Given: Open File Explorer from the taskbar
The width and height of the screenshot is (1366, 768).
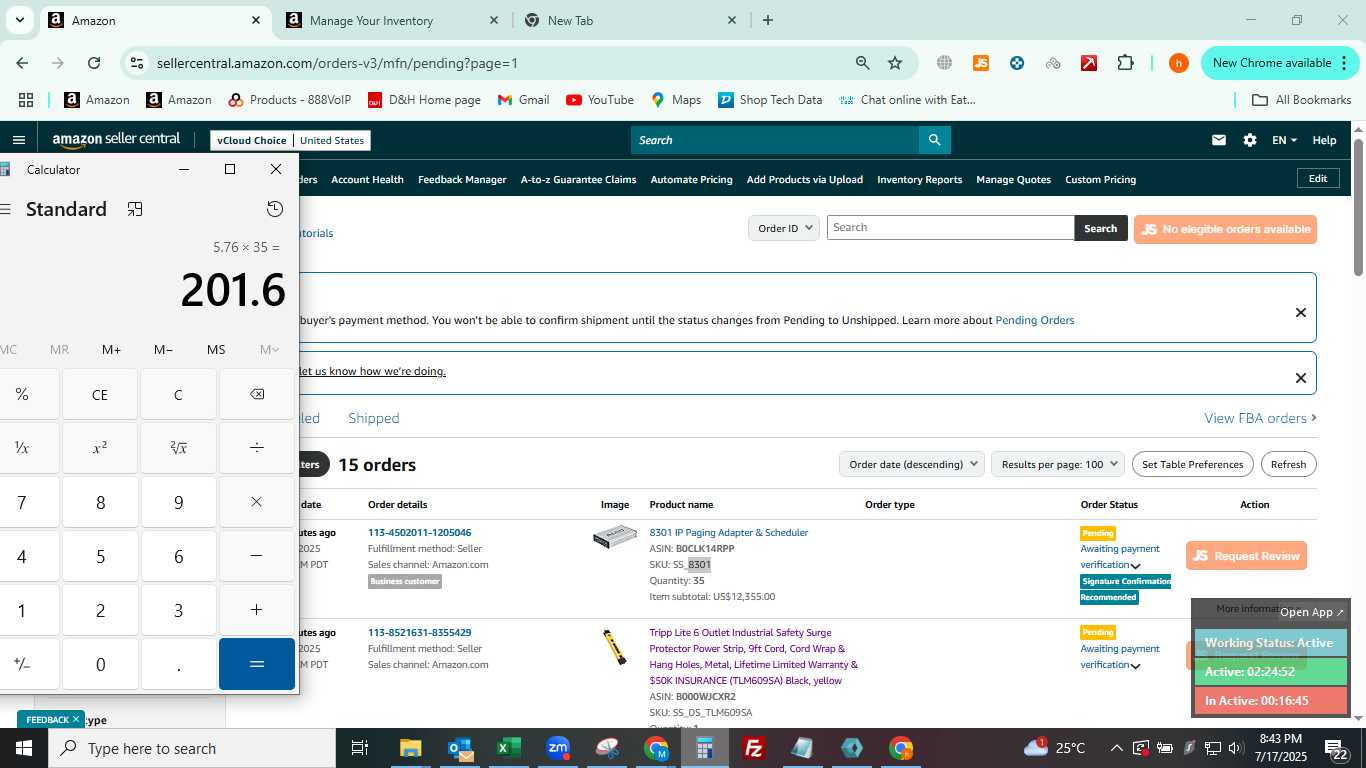Looking at the screenshot, I should [x=411, y=748].
